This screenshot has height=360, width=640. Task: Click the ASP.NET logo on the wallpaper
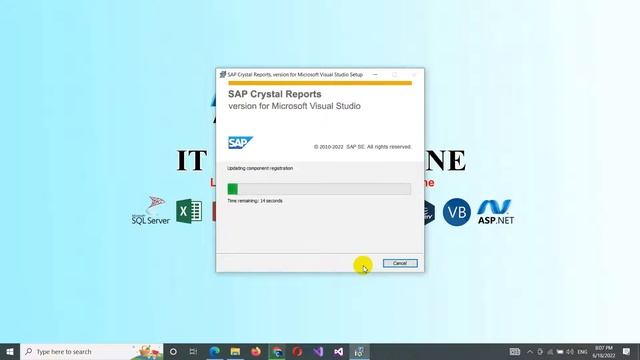495,212
